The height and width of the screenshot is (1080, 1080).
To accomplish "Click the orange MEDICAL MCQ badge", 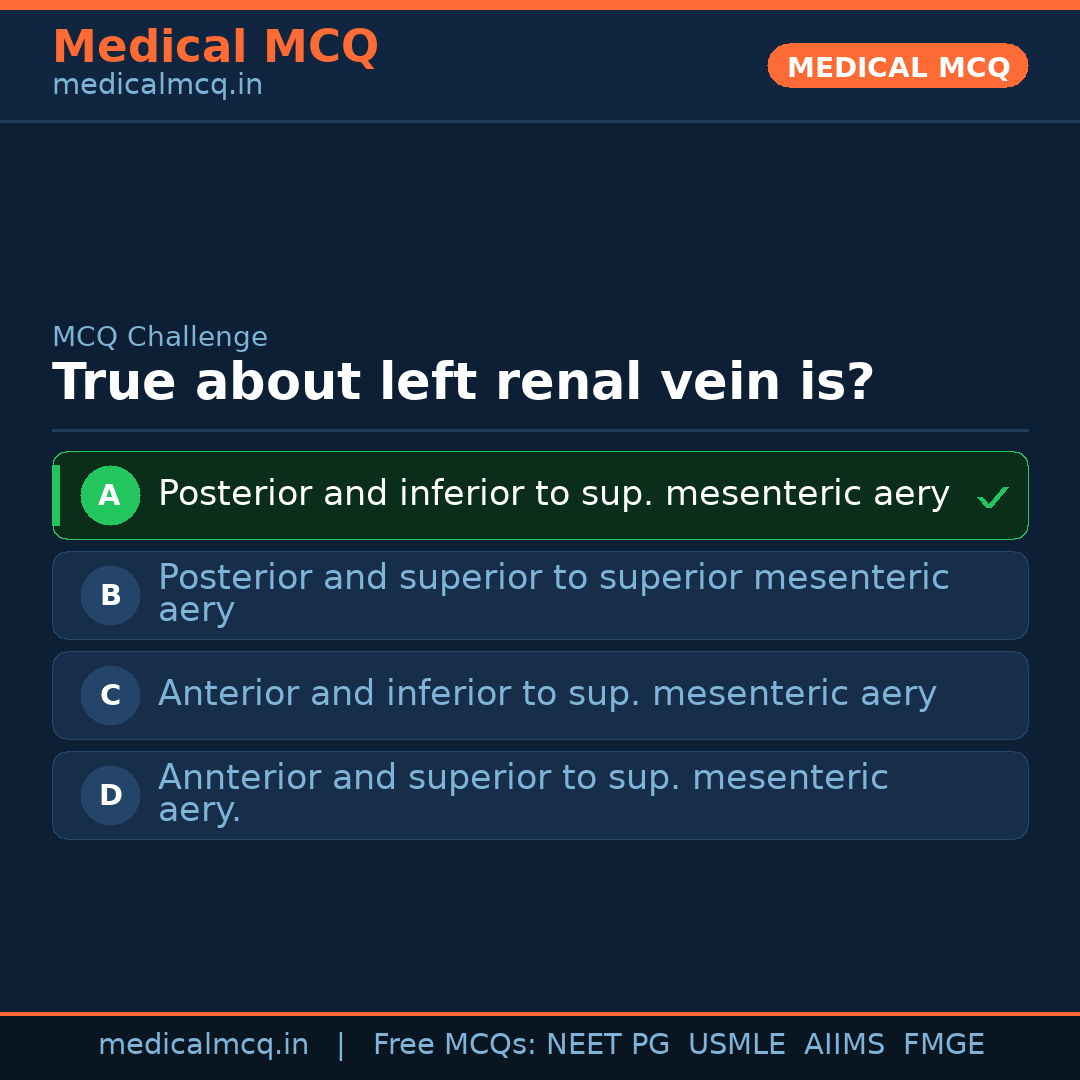I will tap(897, 66).
